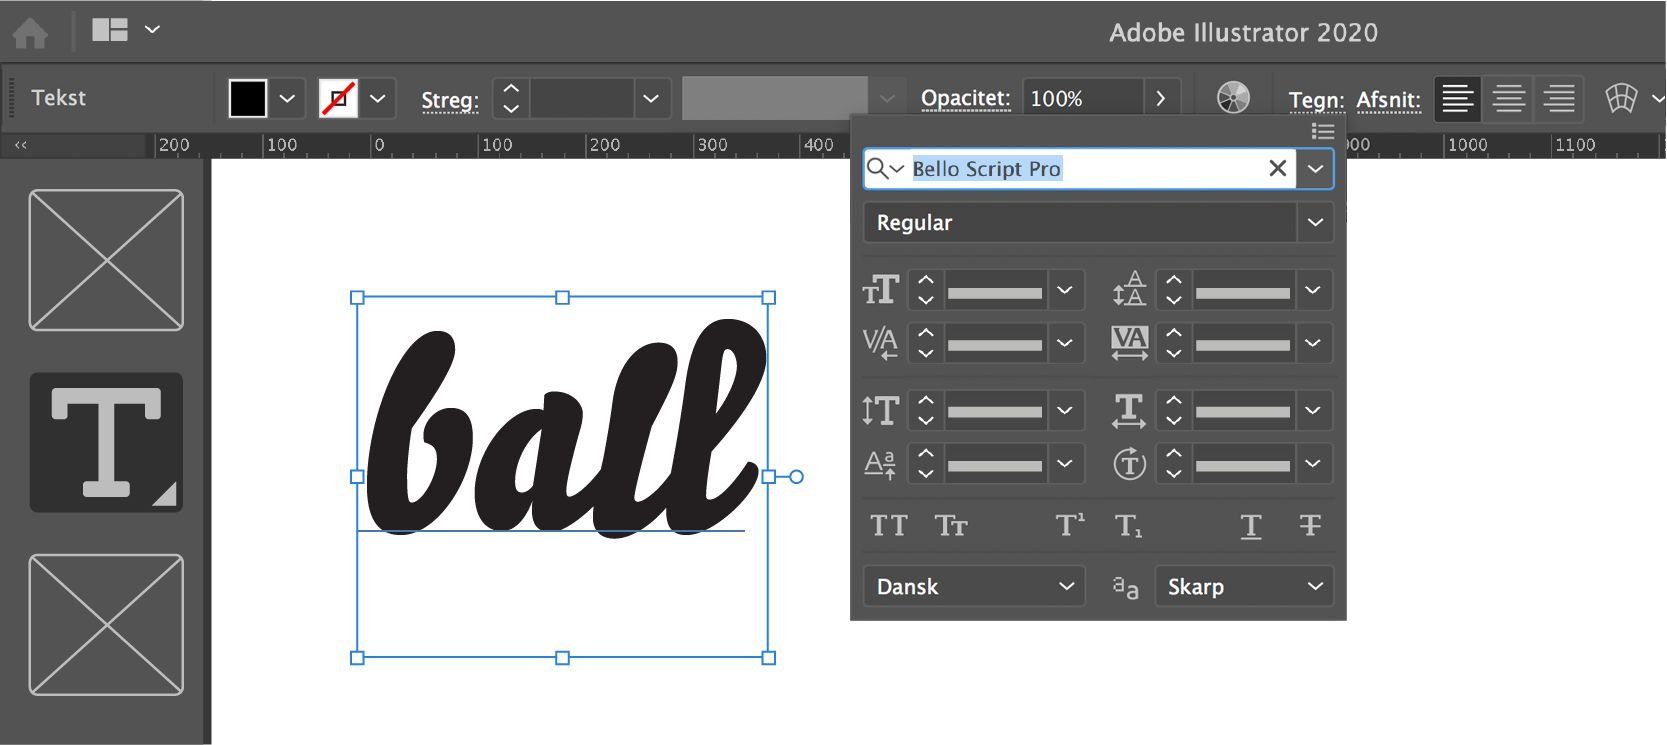This screenshot has height=745, width=1667.
Task: Click the tracking stepper arrows
Action: point(1174,343)
